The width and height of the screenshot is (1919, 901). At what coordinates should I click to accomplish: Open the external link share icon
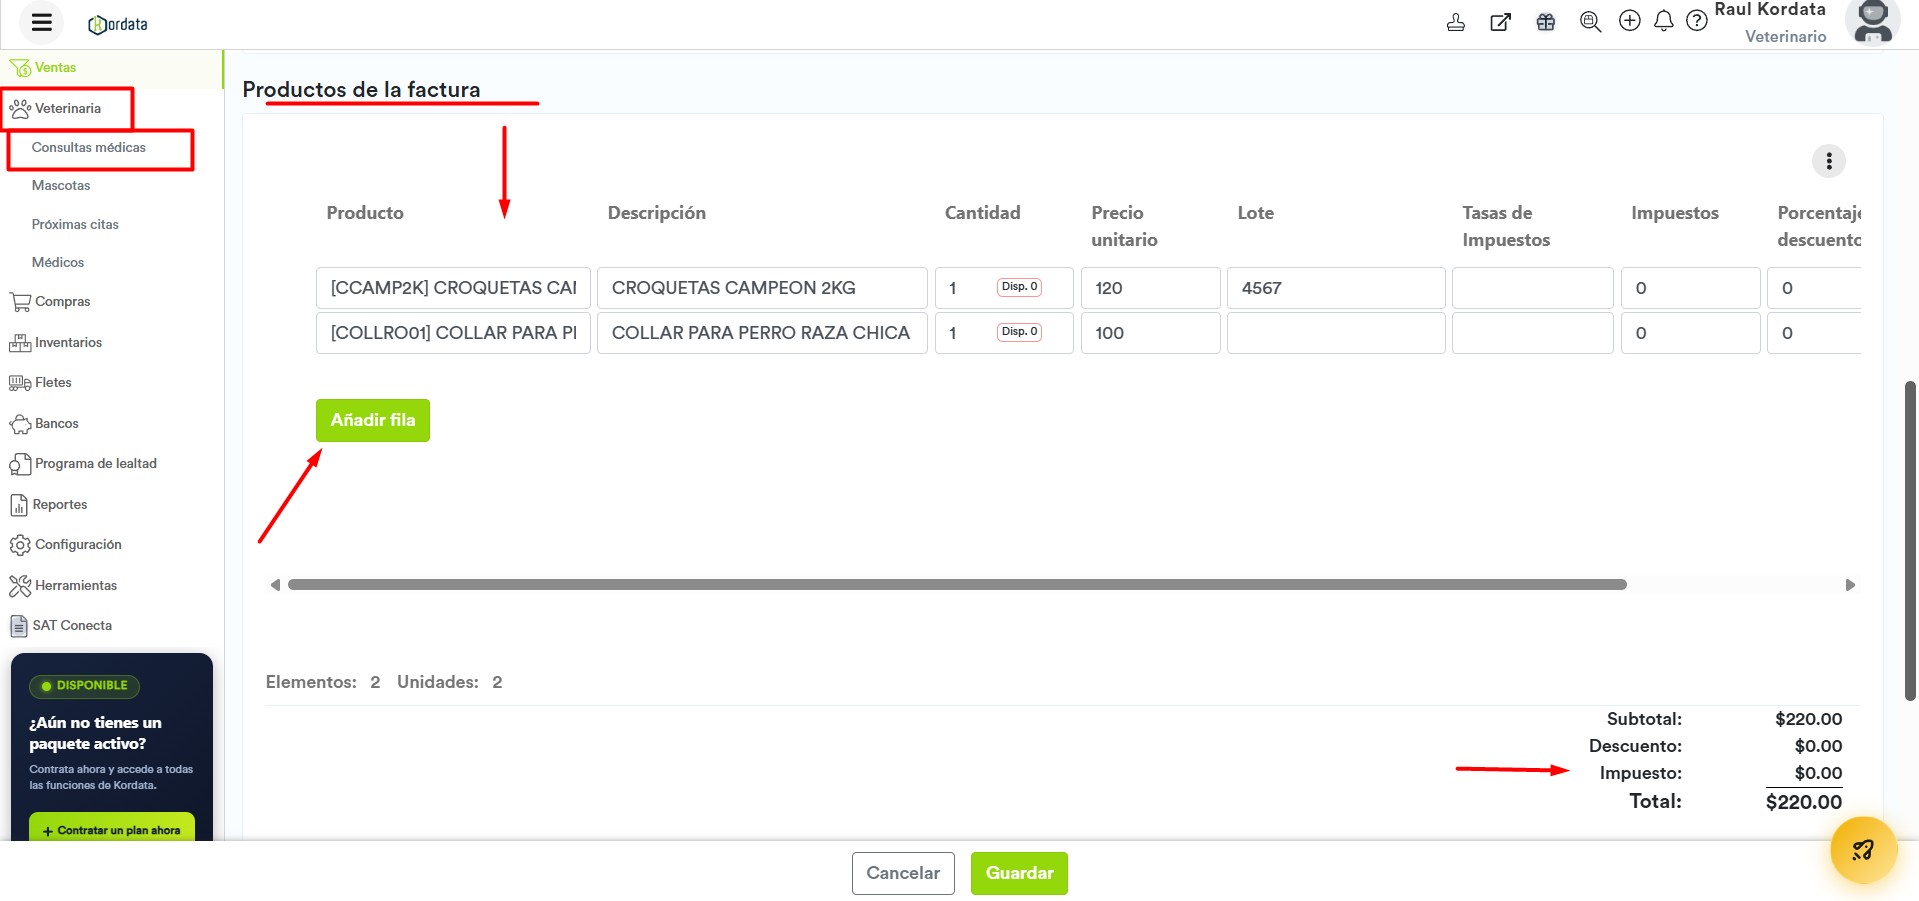pos(1500,22)
